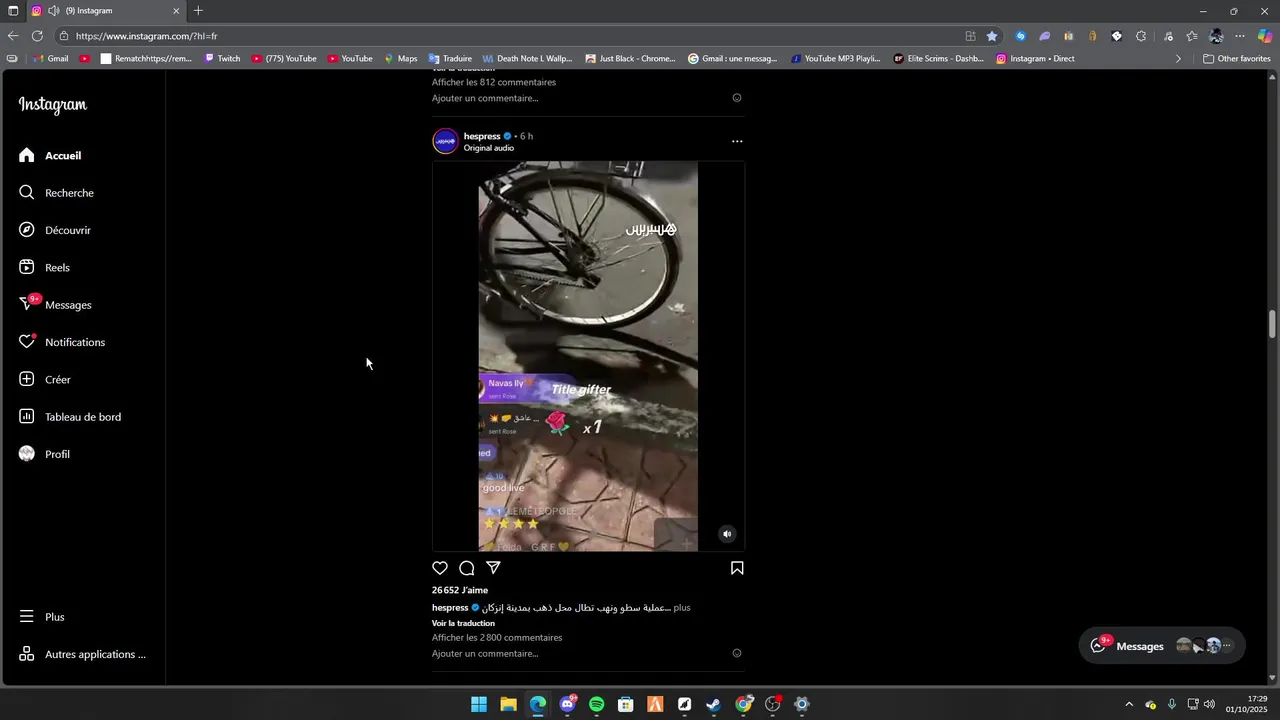Click the Original audio link
The height and width of the screenshot is (720, 1280).
489,148
